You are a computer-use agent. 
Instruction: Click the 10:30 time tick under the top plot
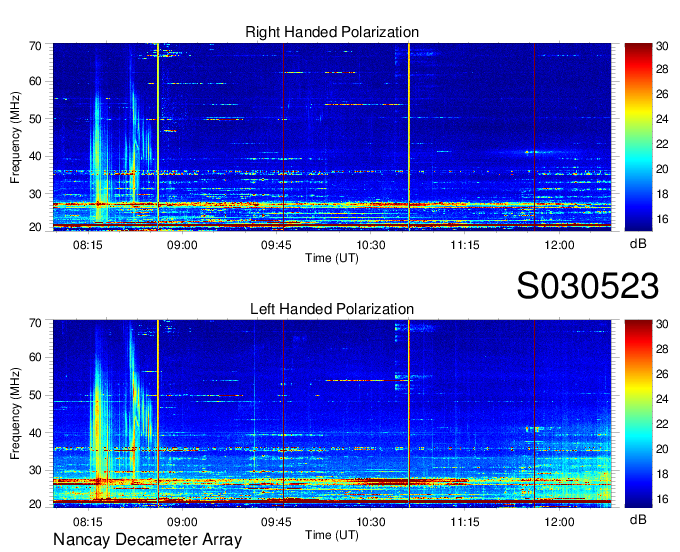[x=371, y=245]
